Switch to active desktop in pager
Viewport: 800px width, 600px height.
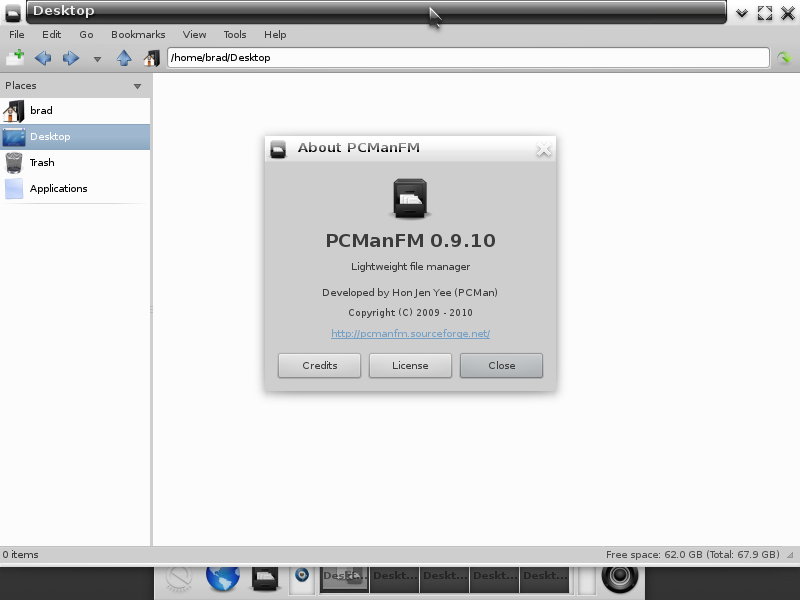(344, 580)
